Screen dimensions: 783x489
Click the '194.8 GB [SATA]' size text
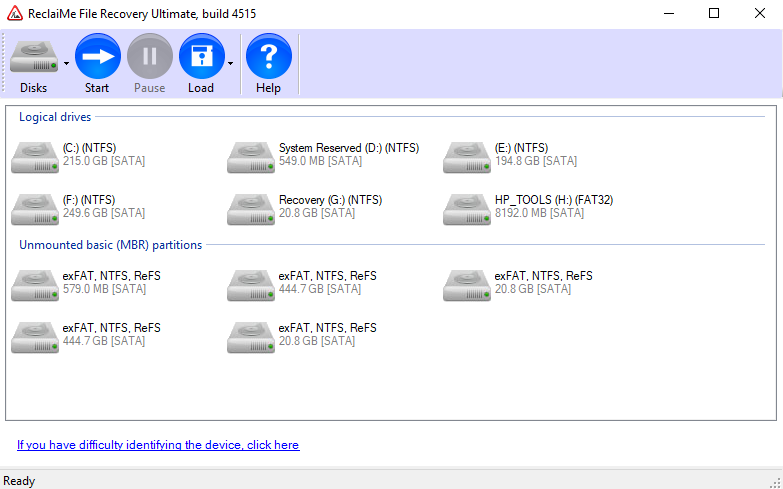[536, 161]
